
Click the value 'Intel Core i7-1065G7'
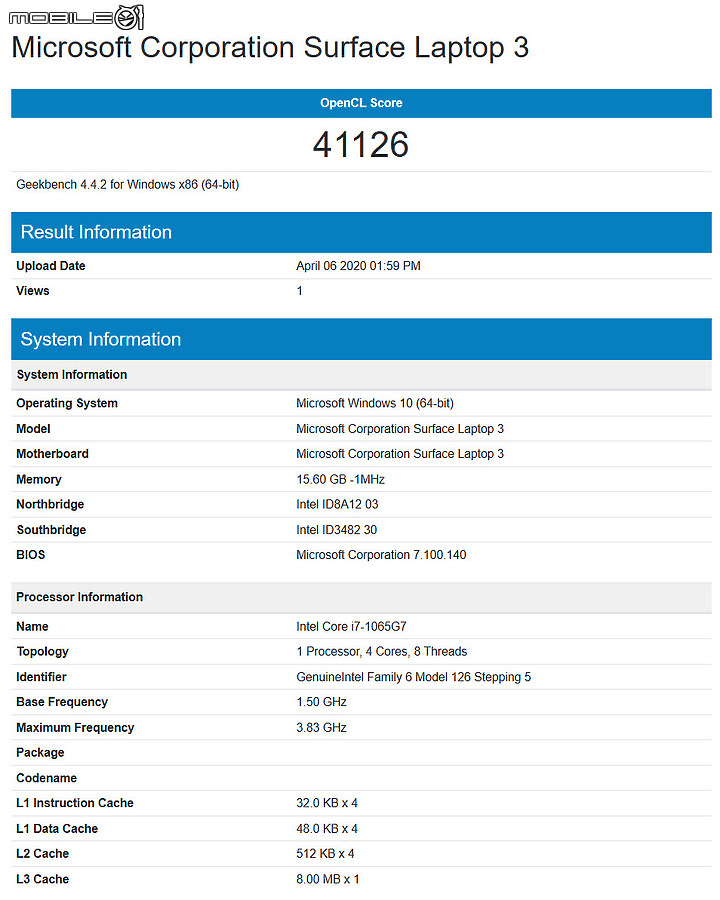click(351, 627)
